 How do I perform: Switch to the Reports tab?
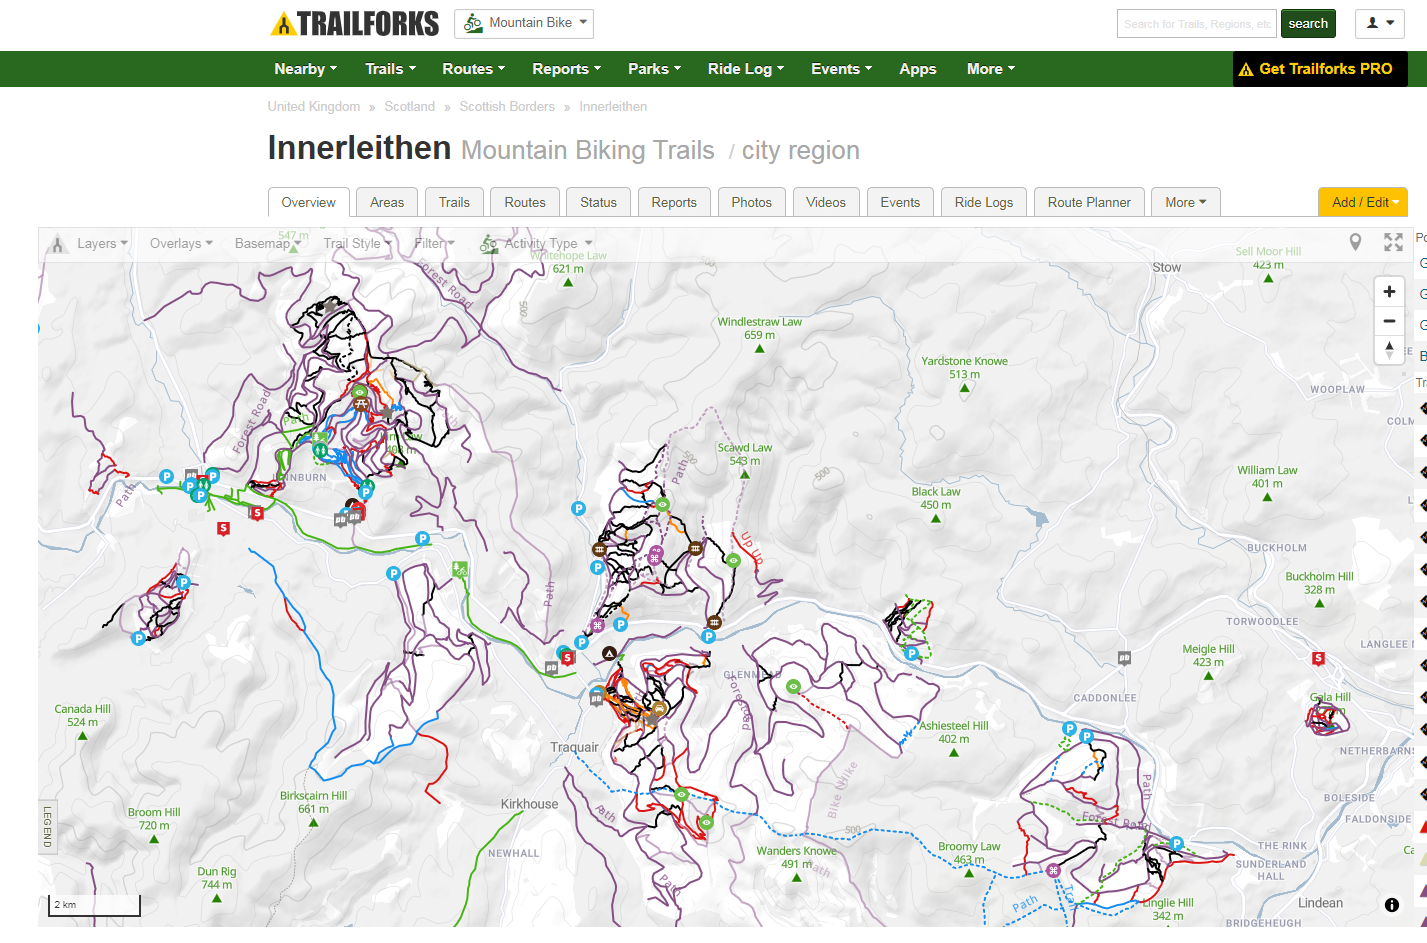click(674, 202)
